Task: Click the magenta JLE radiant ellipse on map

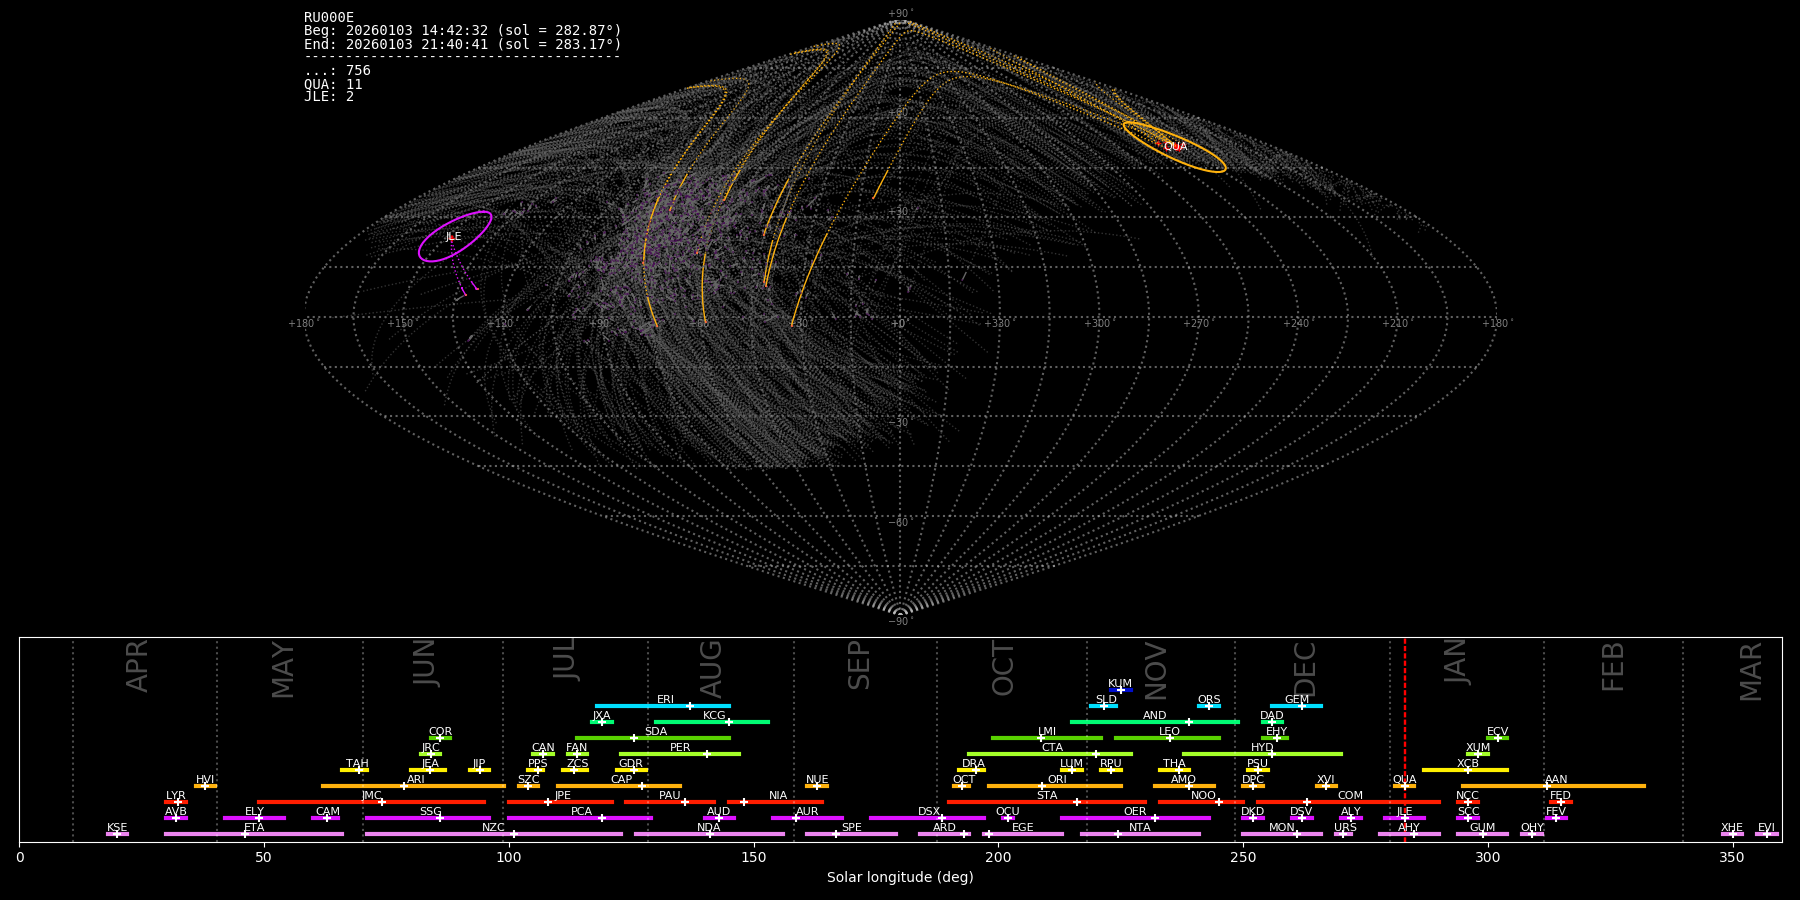Action: click(x=455, y=237)
